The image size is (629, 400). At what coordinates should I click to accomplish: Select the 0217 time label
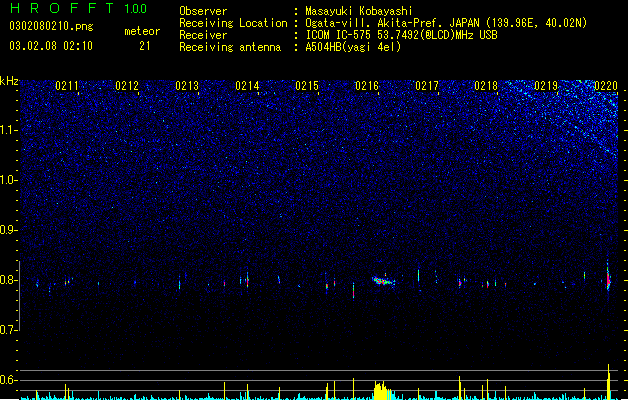[427, 86]
